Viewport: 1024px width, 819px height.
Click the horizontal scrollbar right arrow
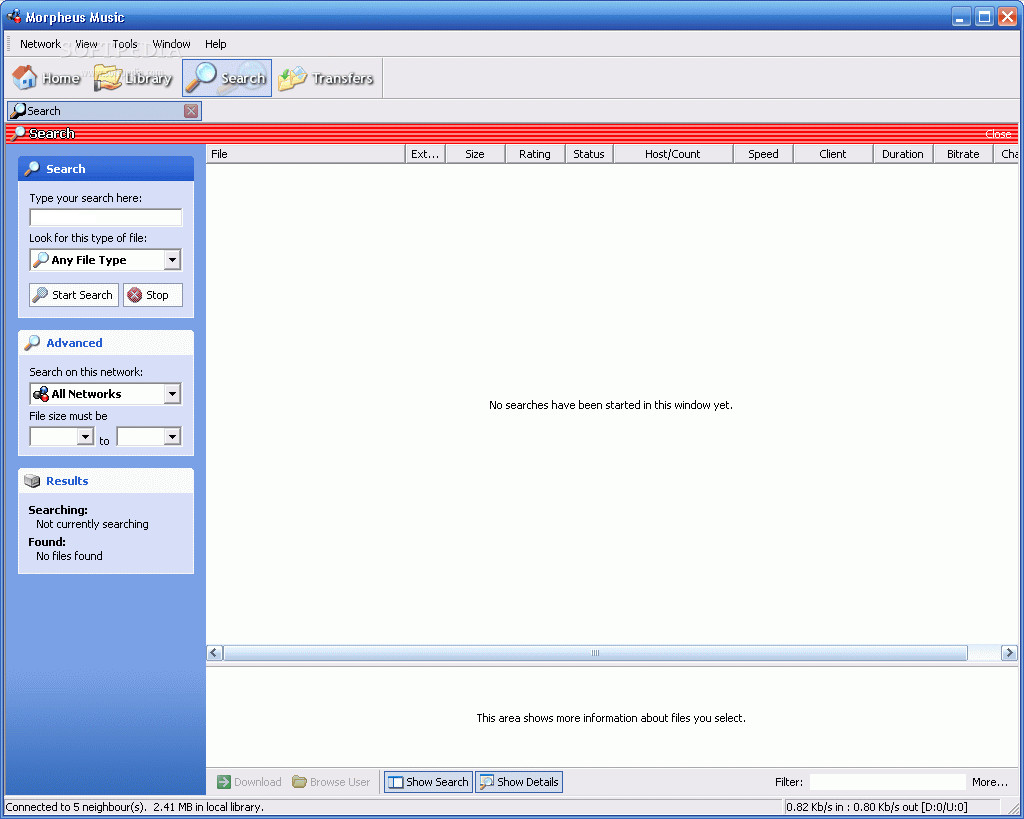(1009, 652)
